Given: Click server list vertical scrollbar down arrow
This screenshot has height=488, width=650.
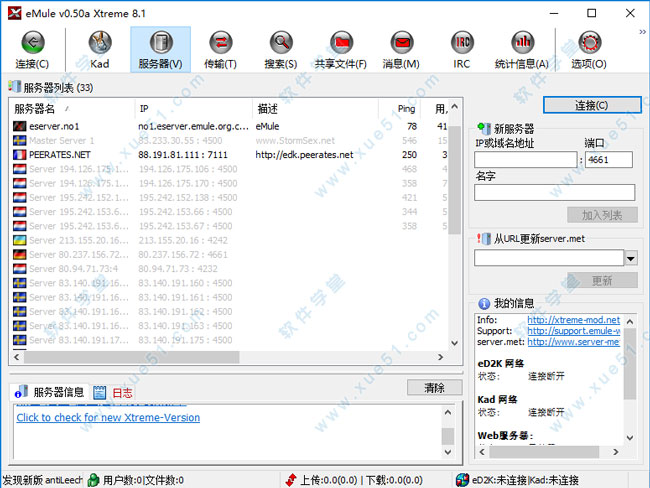Looking at the screenshot, I should coord(455,343).
